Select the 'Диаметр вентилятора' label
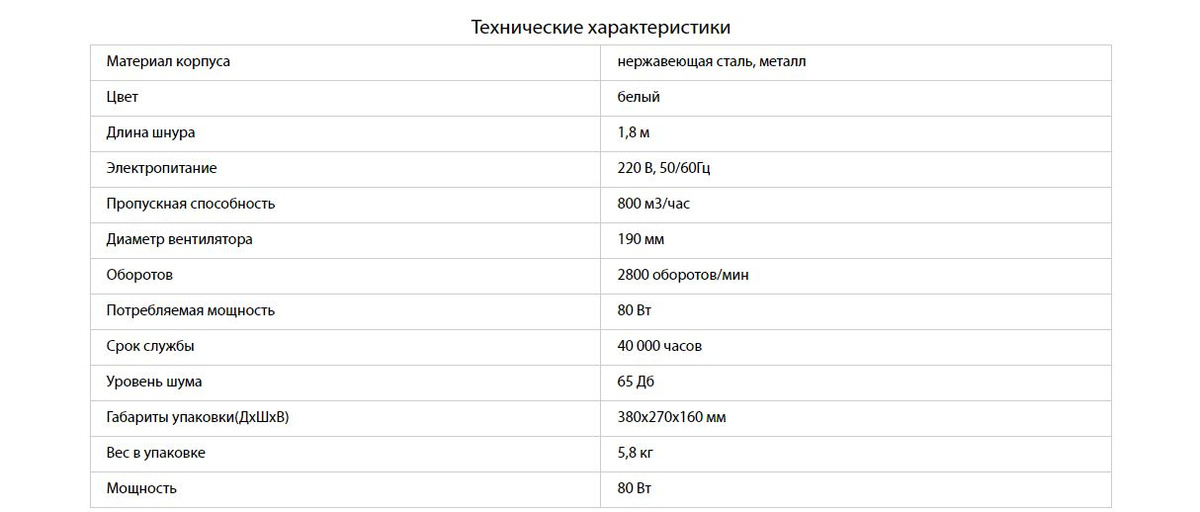Viewport: 1200px width, 512px height. point(179,239)
